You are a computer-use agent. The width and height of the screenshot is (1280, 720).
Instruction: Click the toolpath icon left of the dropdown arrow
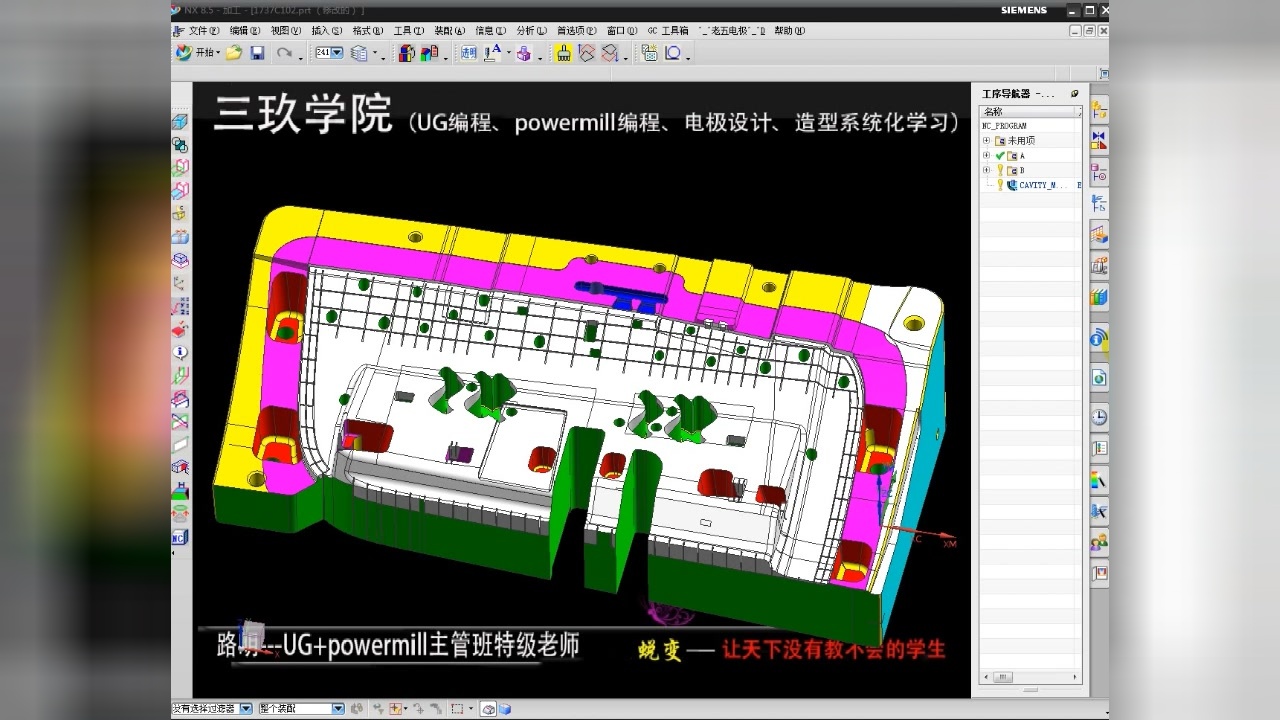[x=610, y=53]
